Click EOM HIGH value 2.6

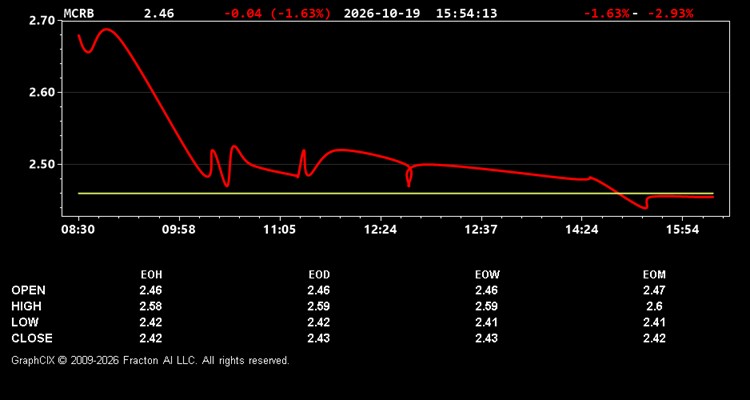coord(654,306)
